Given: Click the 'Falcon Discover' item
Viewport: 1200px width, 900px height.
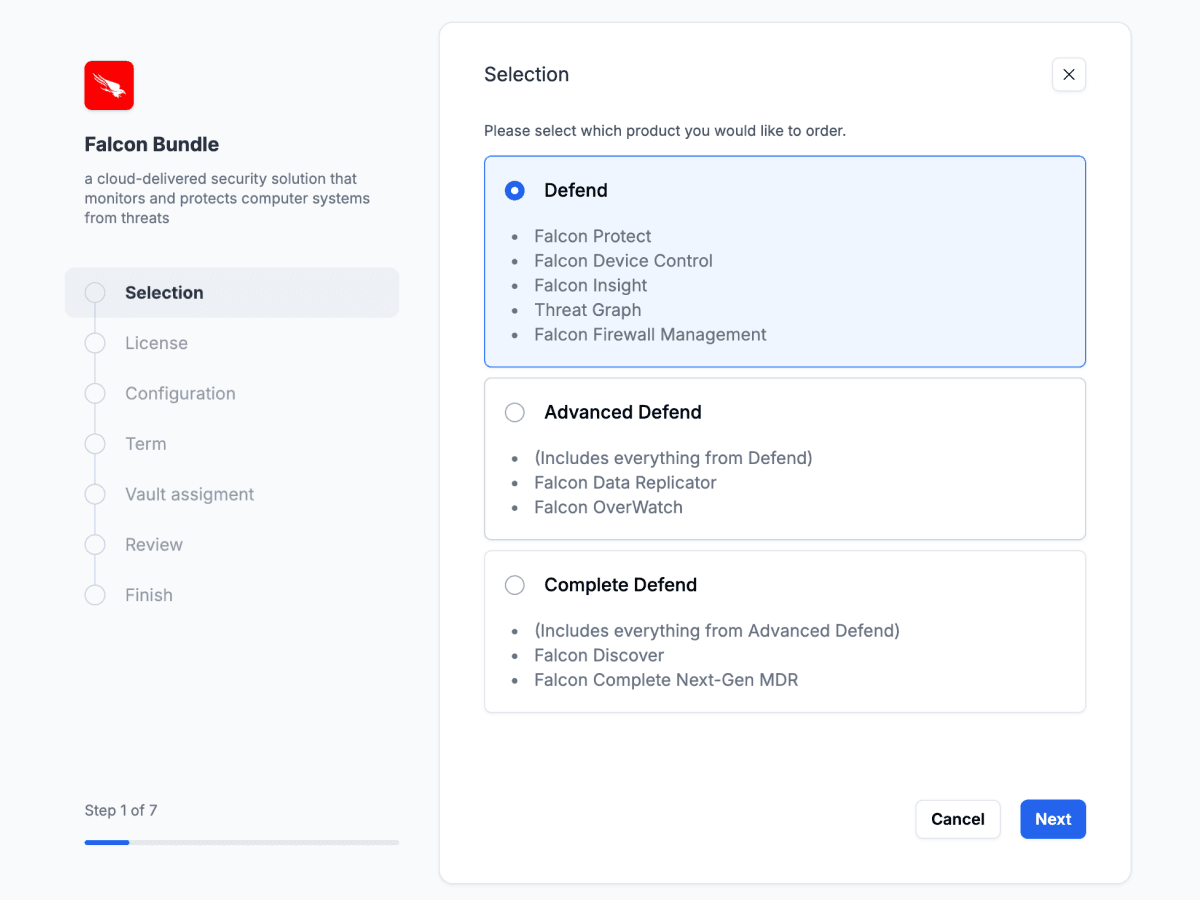Looking at the screenshot, I should [x=599, y=656].
